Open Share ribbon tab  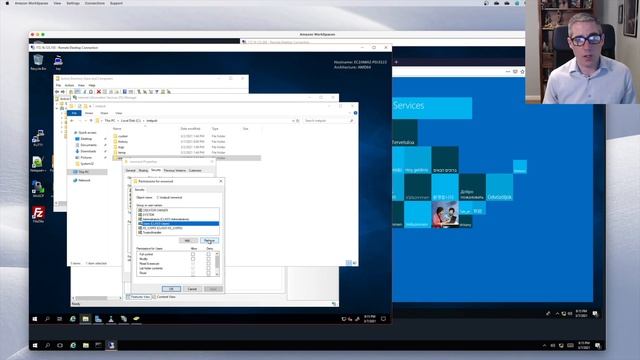point(104,113)
